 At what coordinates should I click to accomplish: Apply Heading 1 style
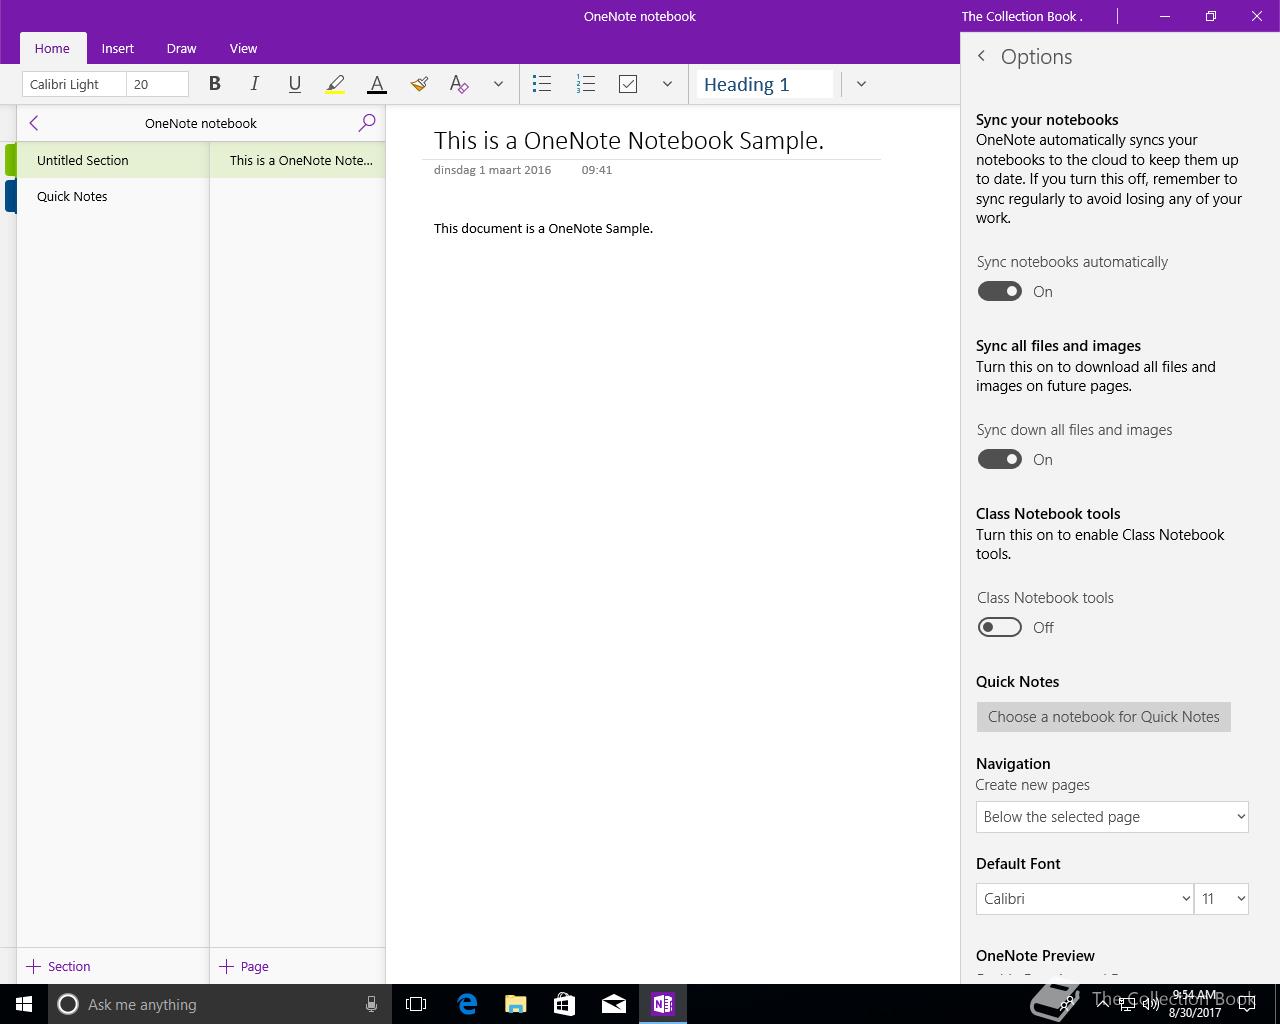tap(765, 84)
